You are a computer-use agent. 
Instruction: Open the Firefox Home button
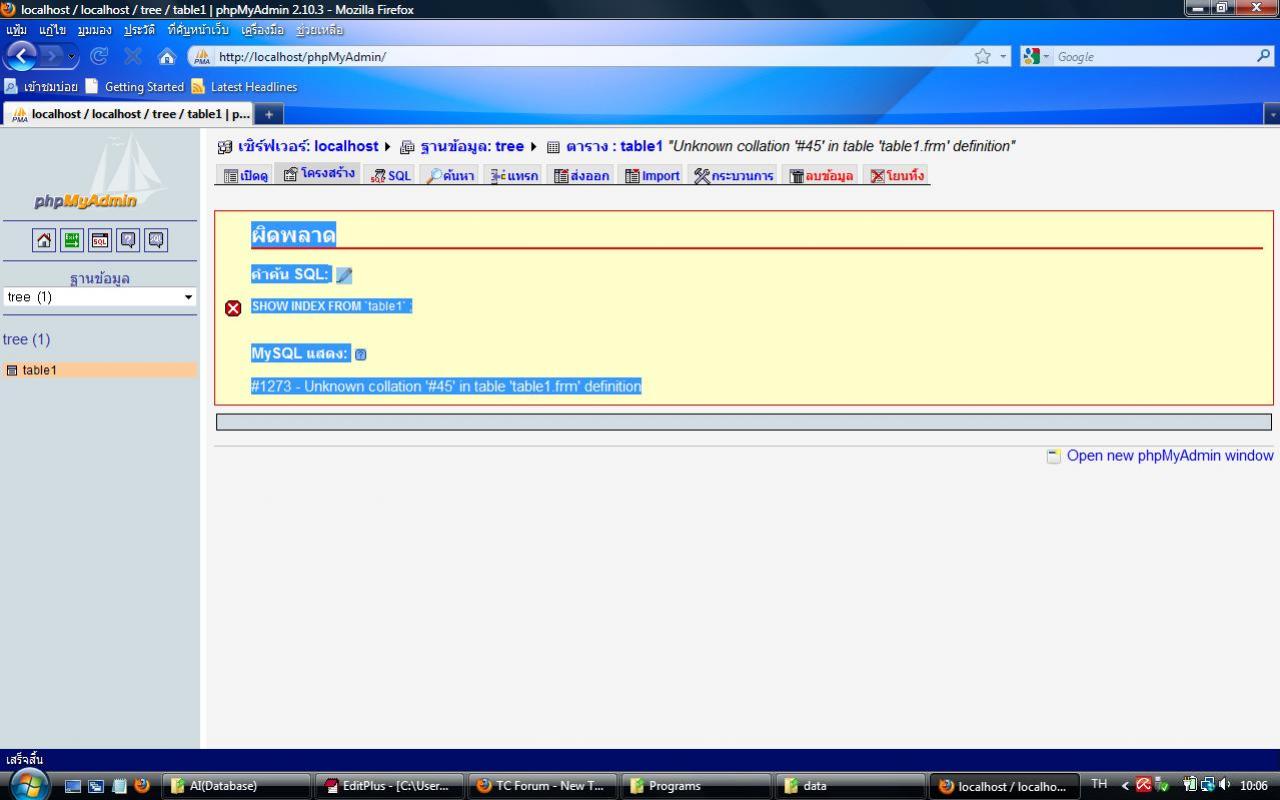click(x=167, y=57)
